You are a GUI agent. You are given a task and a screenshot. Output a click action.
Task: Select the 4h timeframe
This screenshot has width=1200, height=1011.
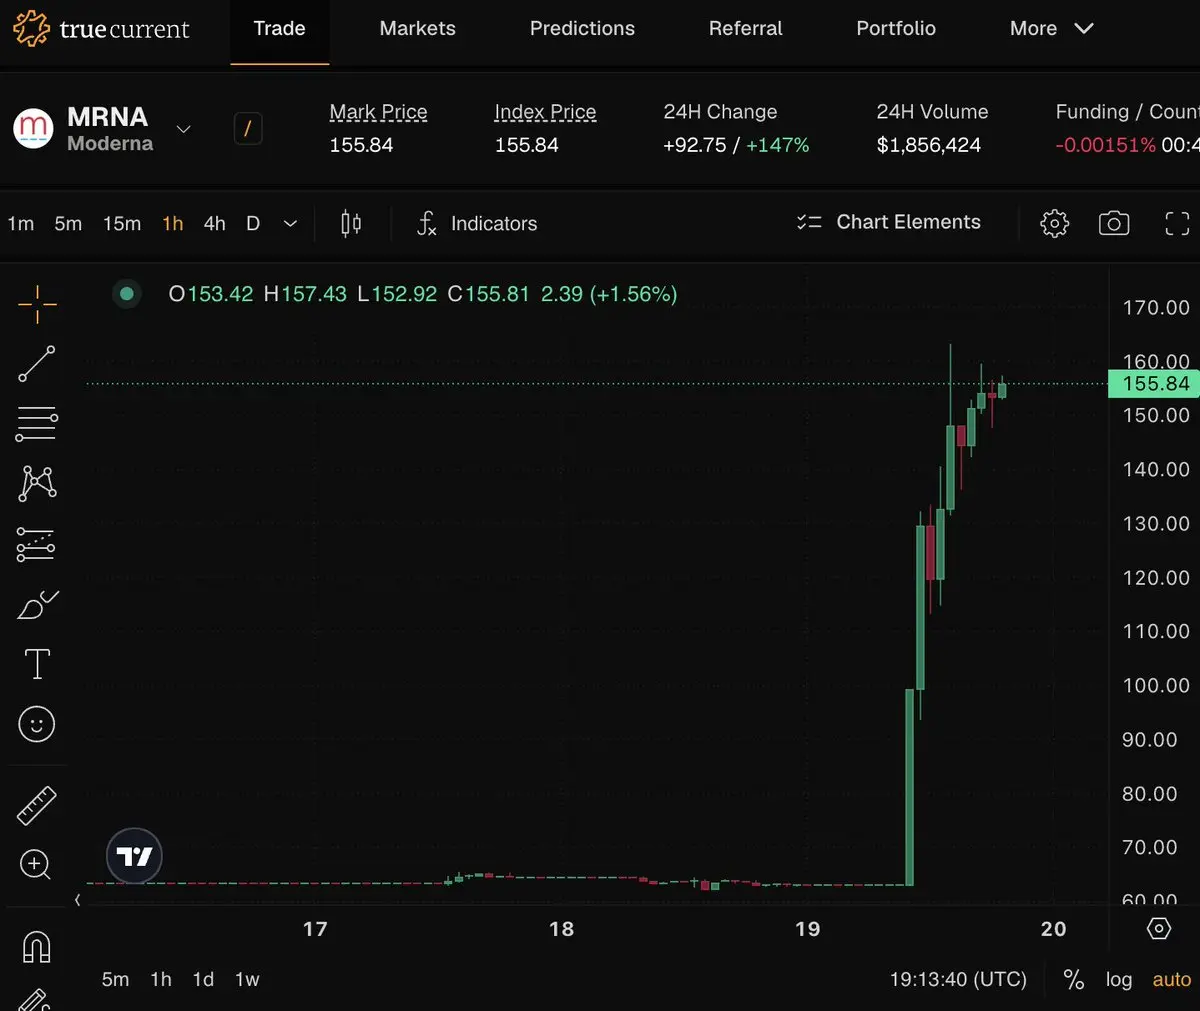[215, 223]
